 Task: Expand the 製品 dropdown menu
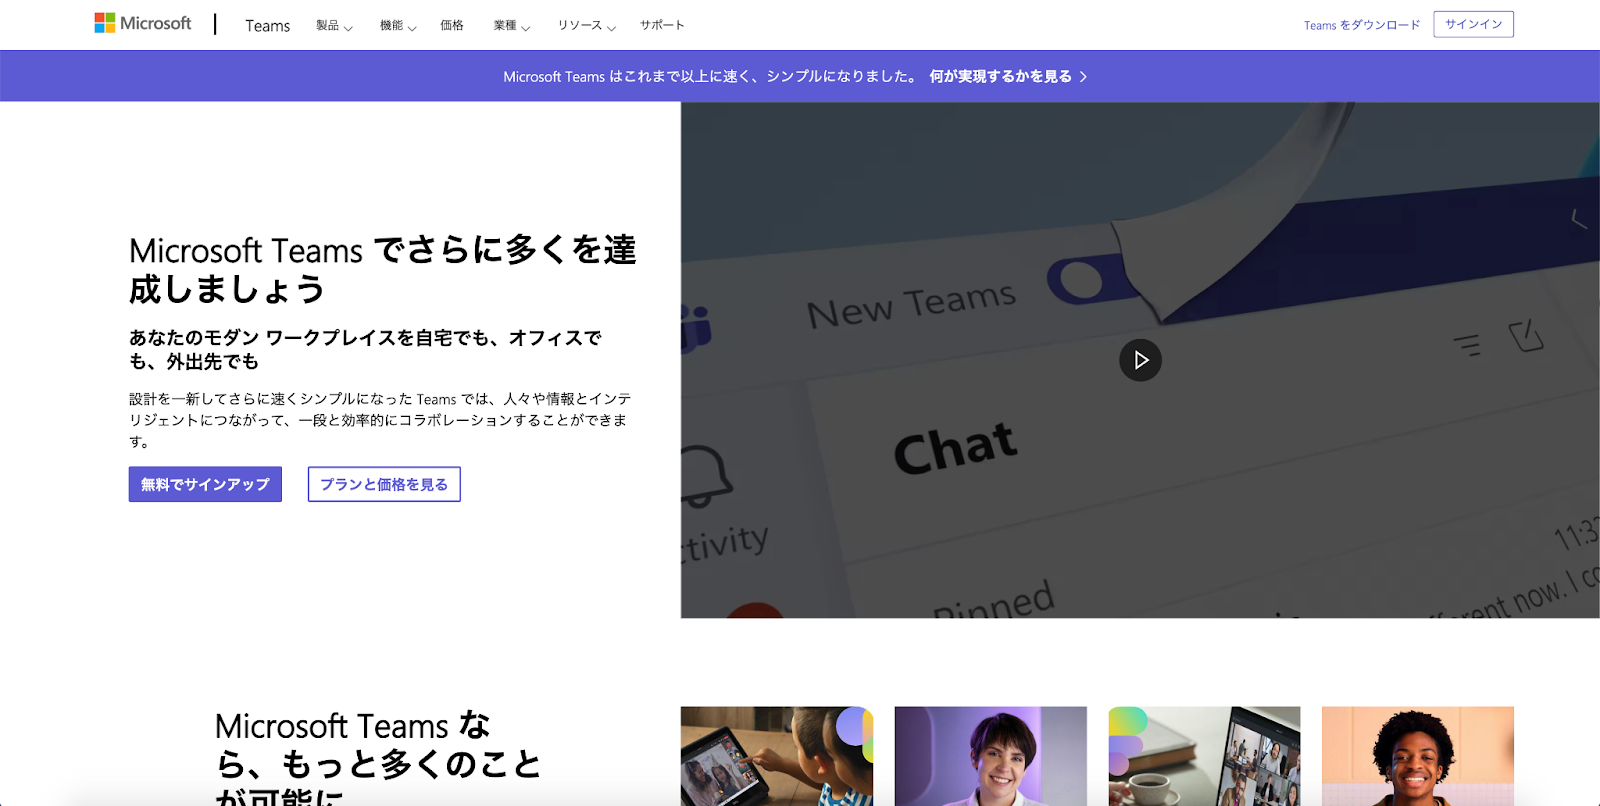click(x=334, y=26)
